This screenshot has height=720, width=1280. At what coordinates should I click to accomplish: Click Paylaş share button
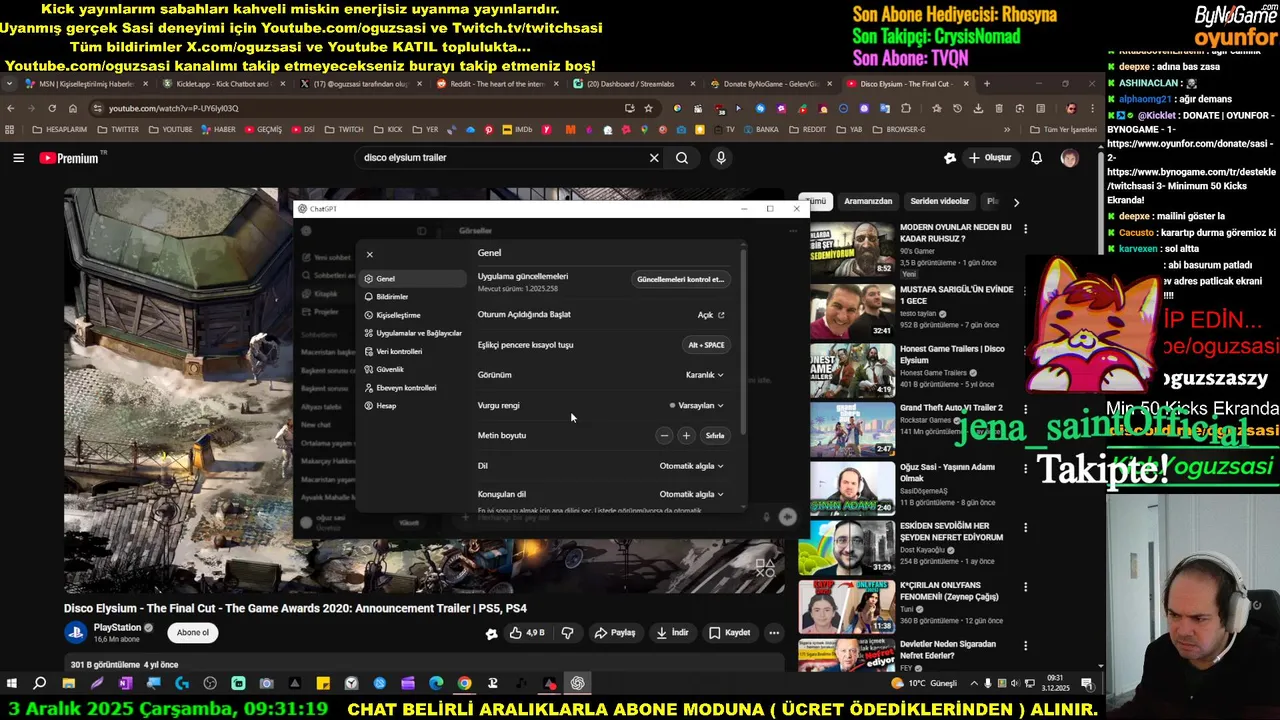[x=615, y=633]
